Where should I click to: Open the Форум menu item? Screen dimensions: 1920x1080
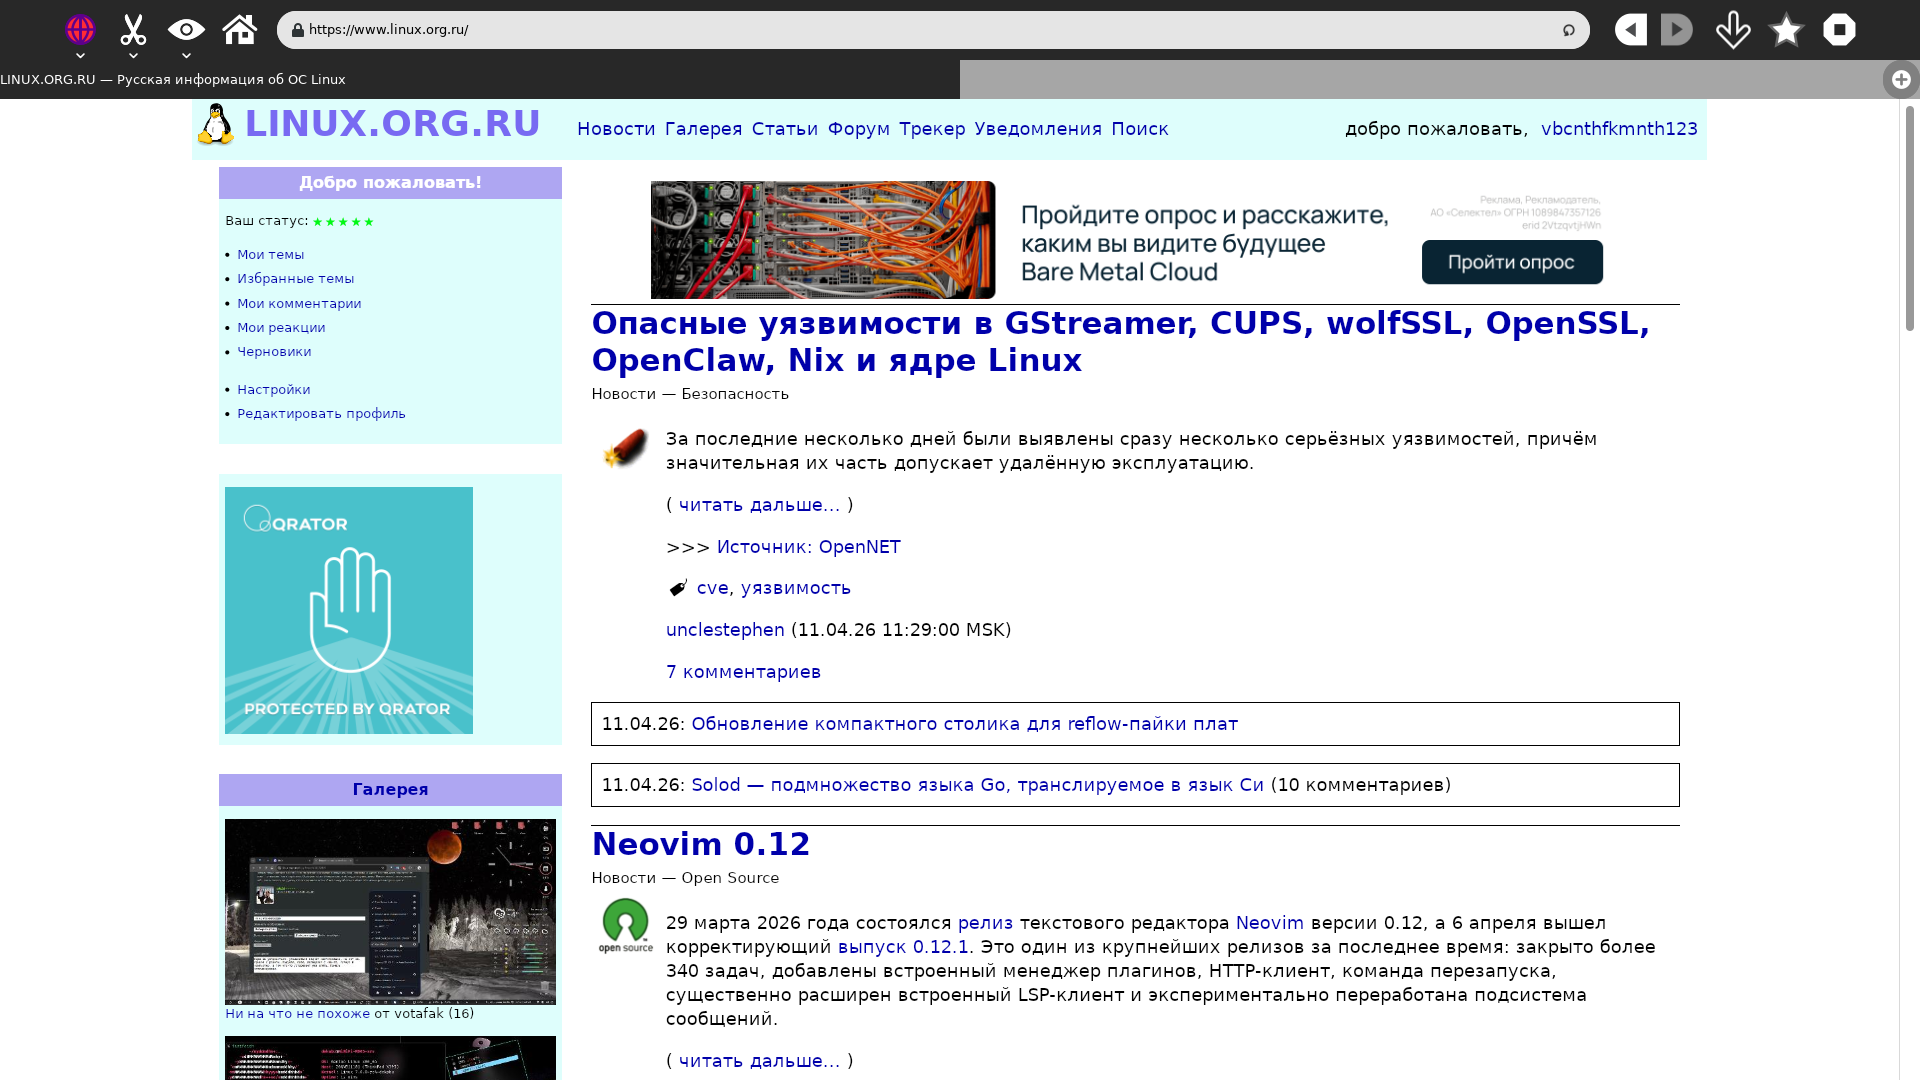[858, 129]
